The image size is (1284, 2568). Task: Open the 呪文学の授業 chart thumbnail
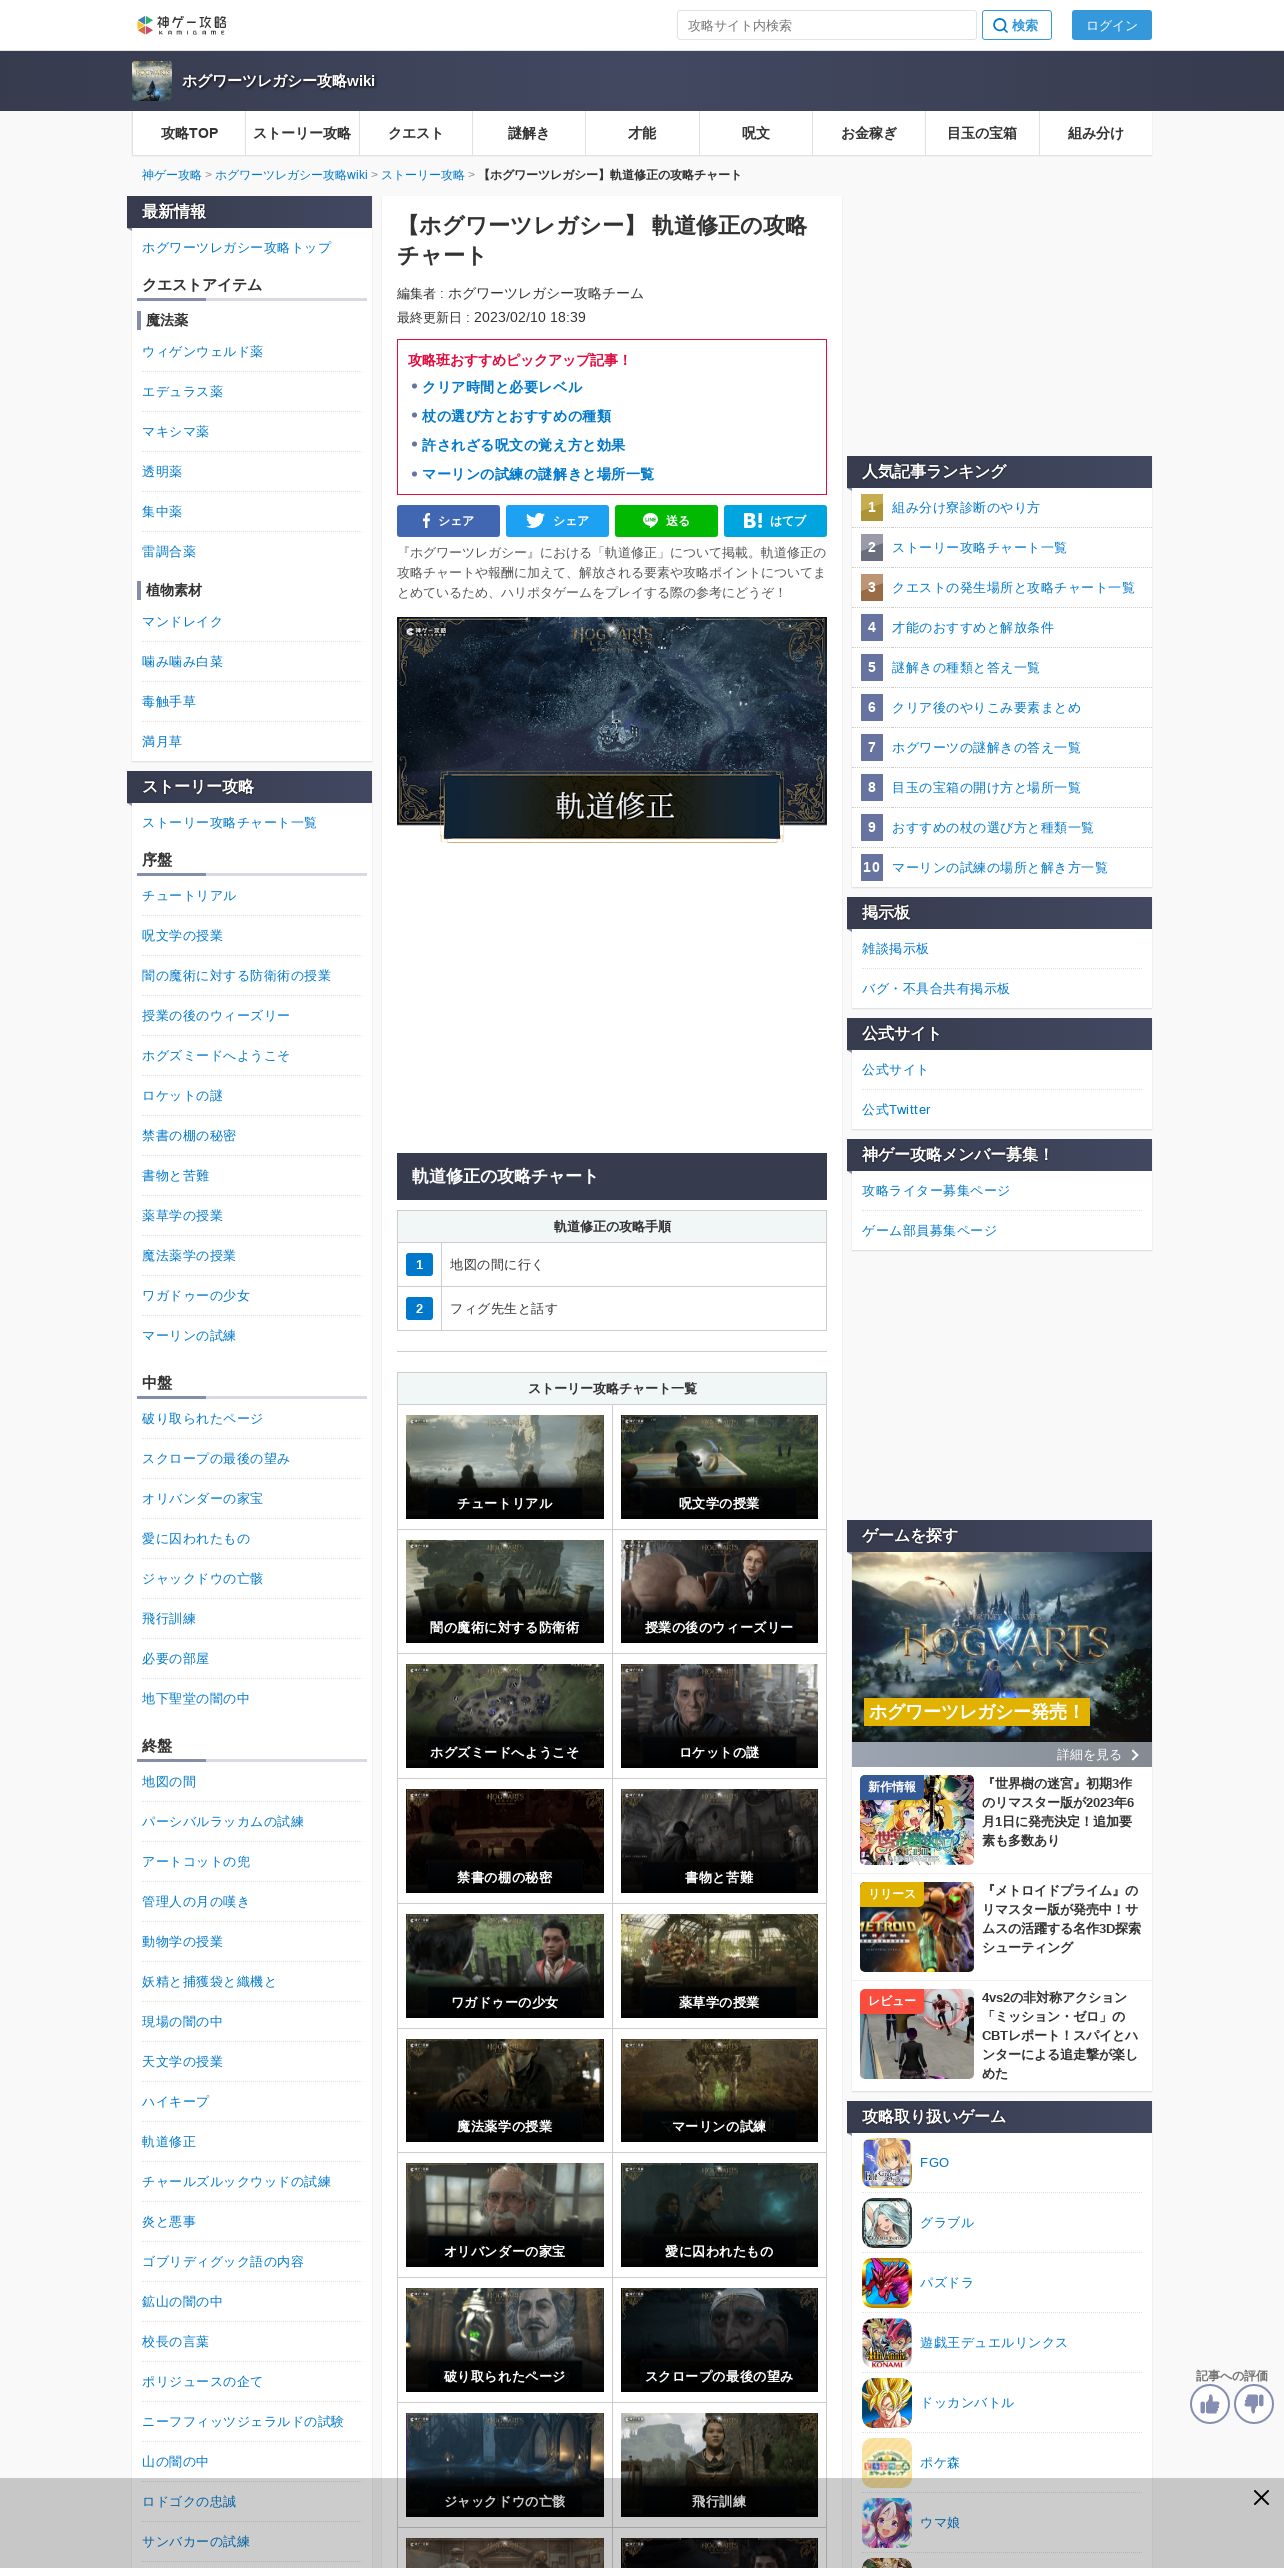coord(719,1467)
